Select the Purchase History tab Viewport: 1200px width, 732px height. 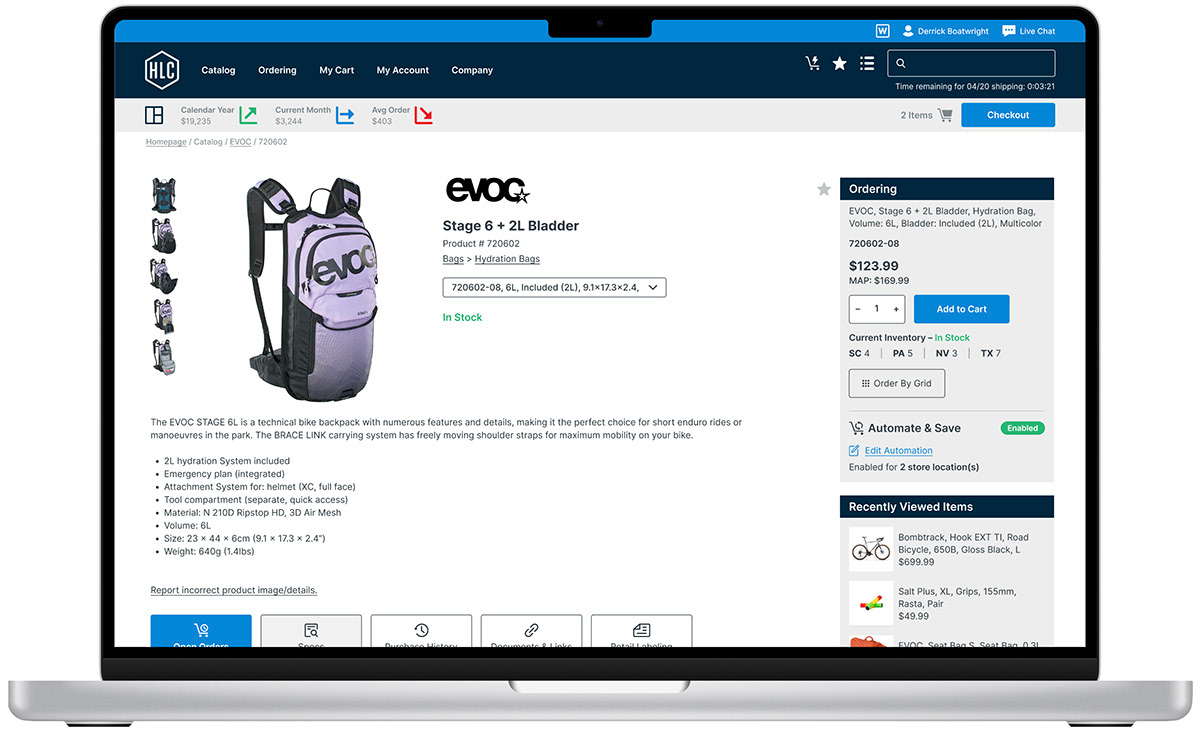(421, 632)
